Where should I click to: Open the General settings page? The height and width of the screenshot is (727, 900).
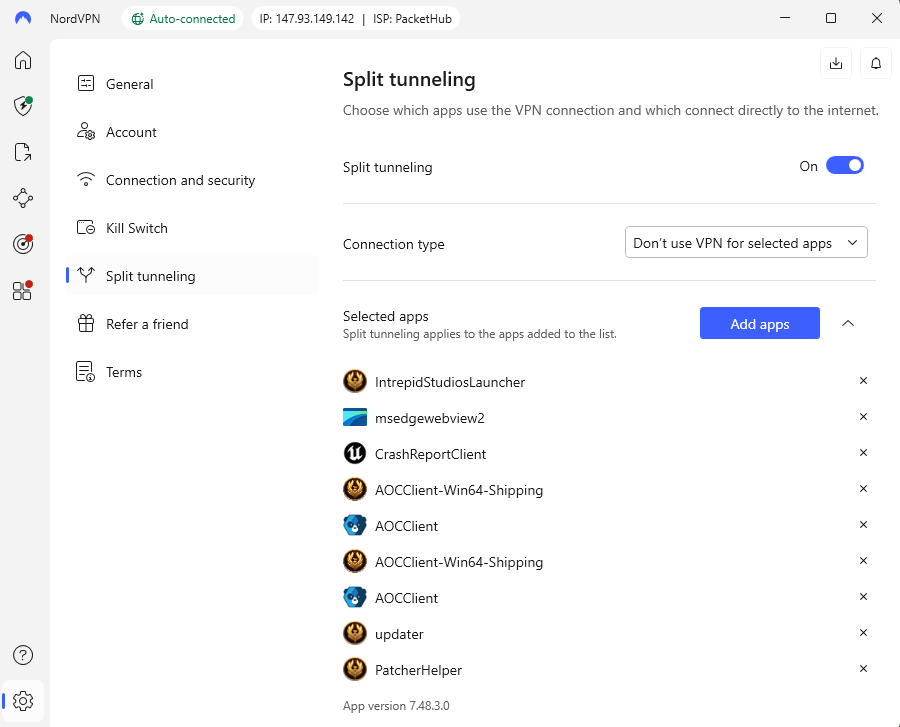tap(130, 84)
